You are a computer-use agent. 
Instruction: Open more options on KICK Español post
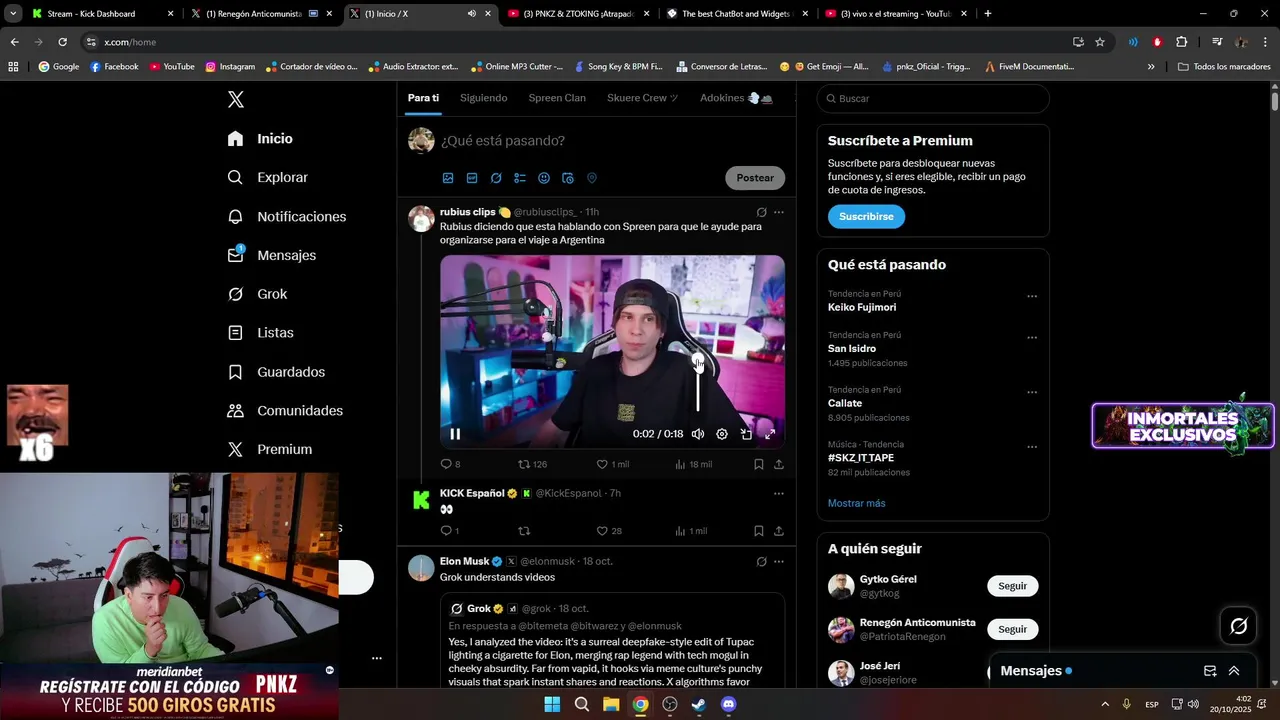point(779,493)
